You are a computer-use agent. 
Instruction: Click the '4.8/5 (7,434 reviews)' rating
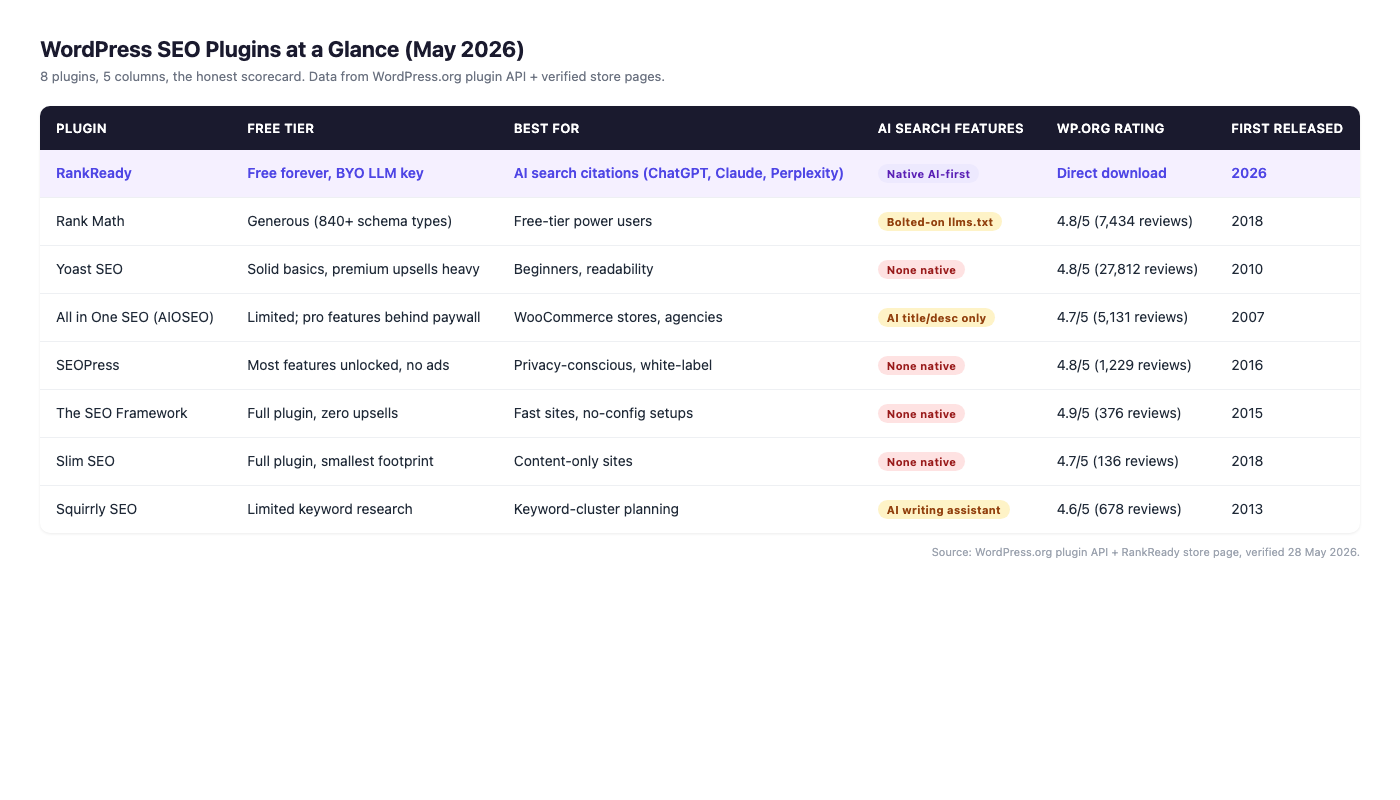click(1124, 221)
